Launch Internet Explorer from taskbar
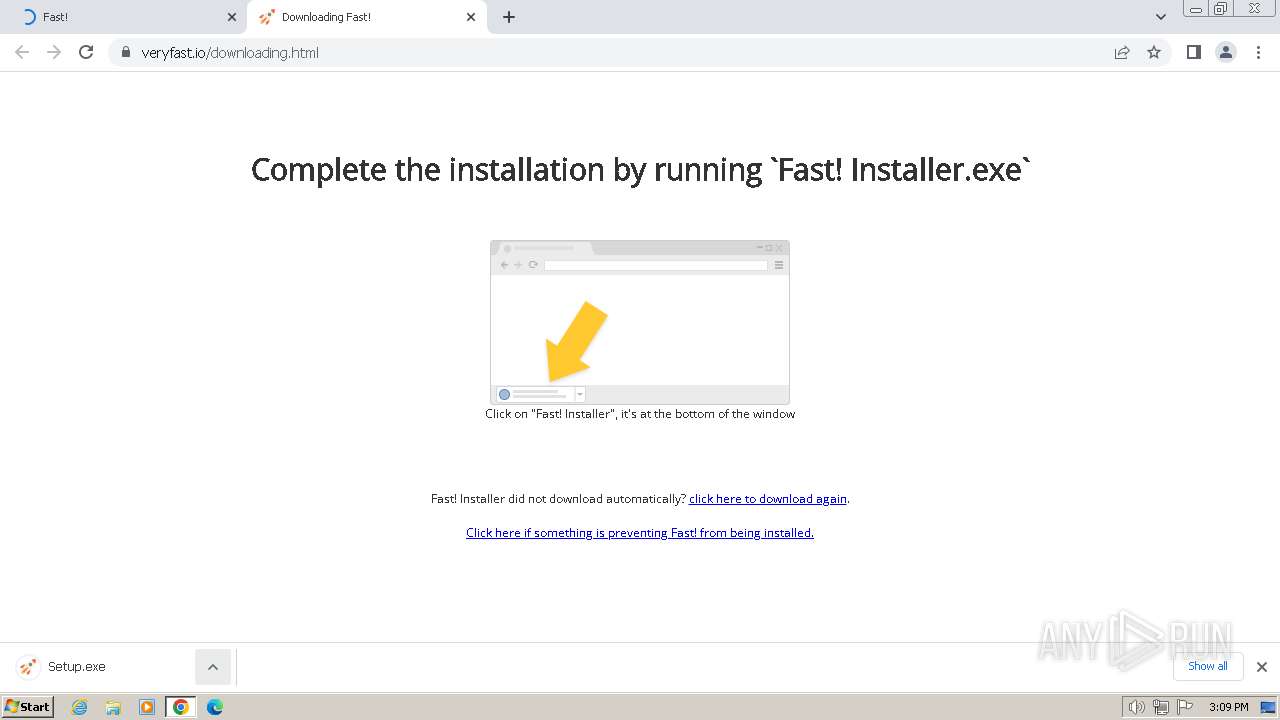 tap(80, 707)
